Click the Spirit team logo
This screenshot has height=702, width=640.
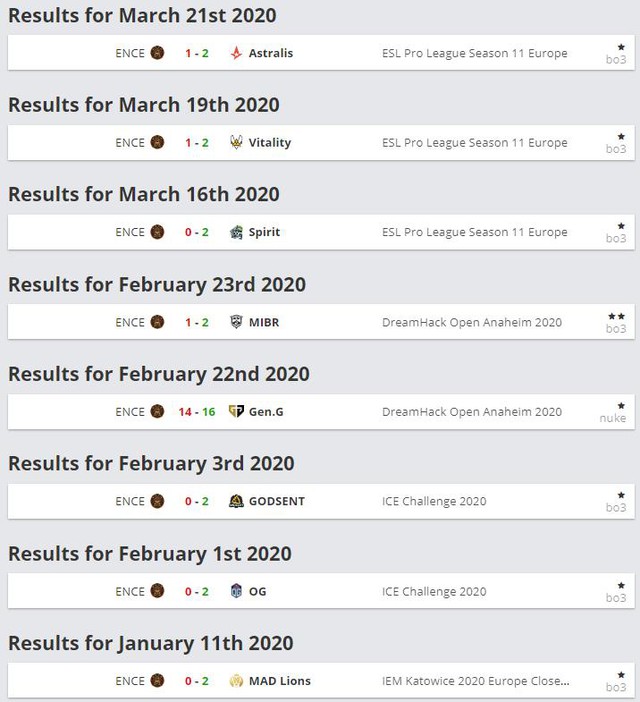click(236, 232)
